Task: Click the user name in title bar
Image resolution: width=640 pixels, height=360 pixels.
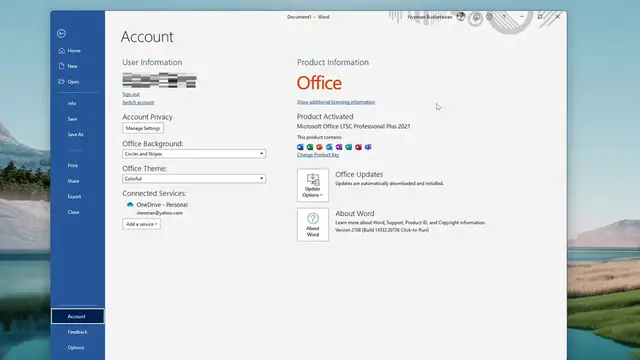Action: coord(430,17)
